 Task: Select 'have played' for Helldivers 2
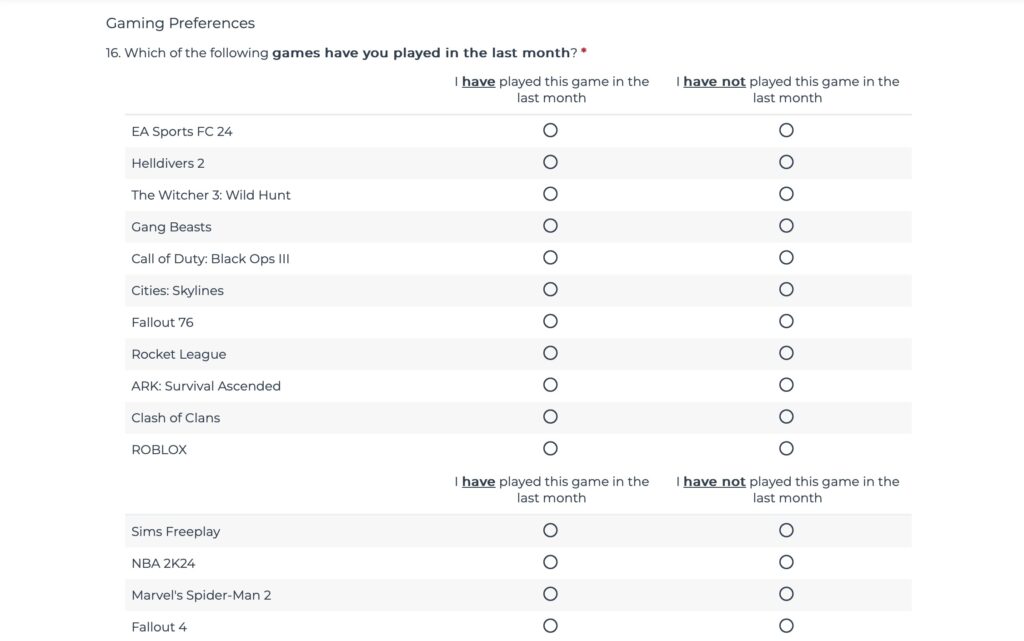[x=550, y=162]
